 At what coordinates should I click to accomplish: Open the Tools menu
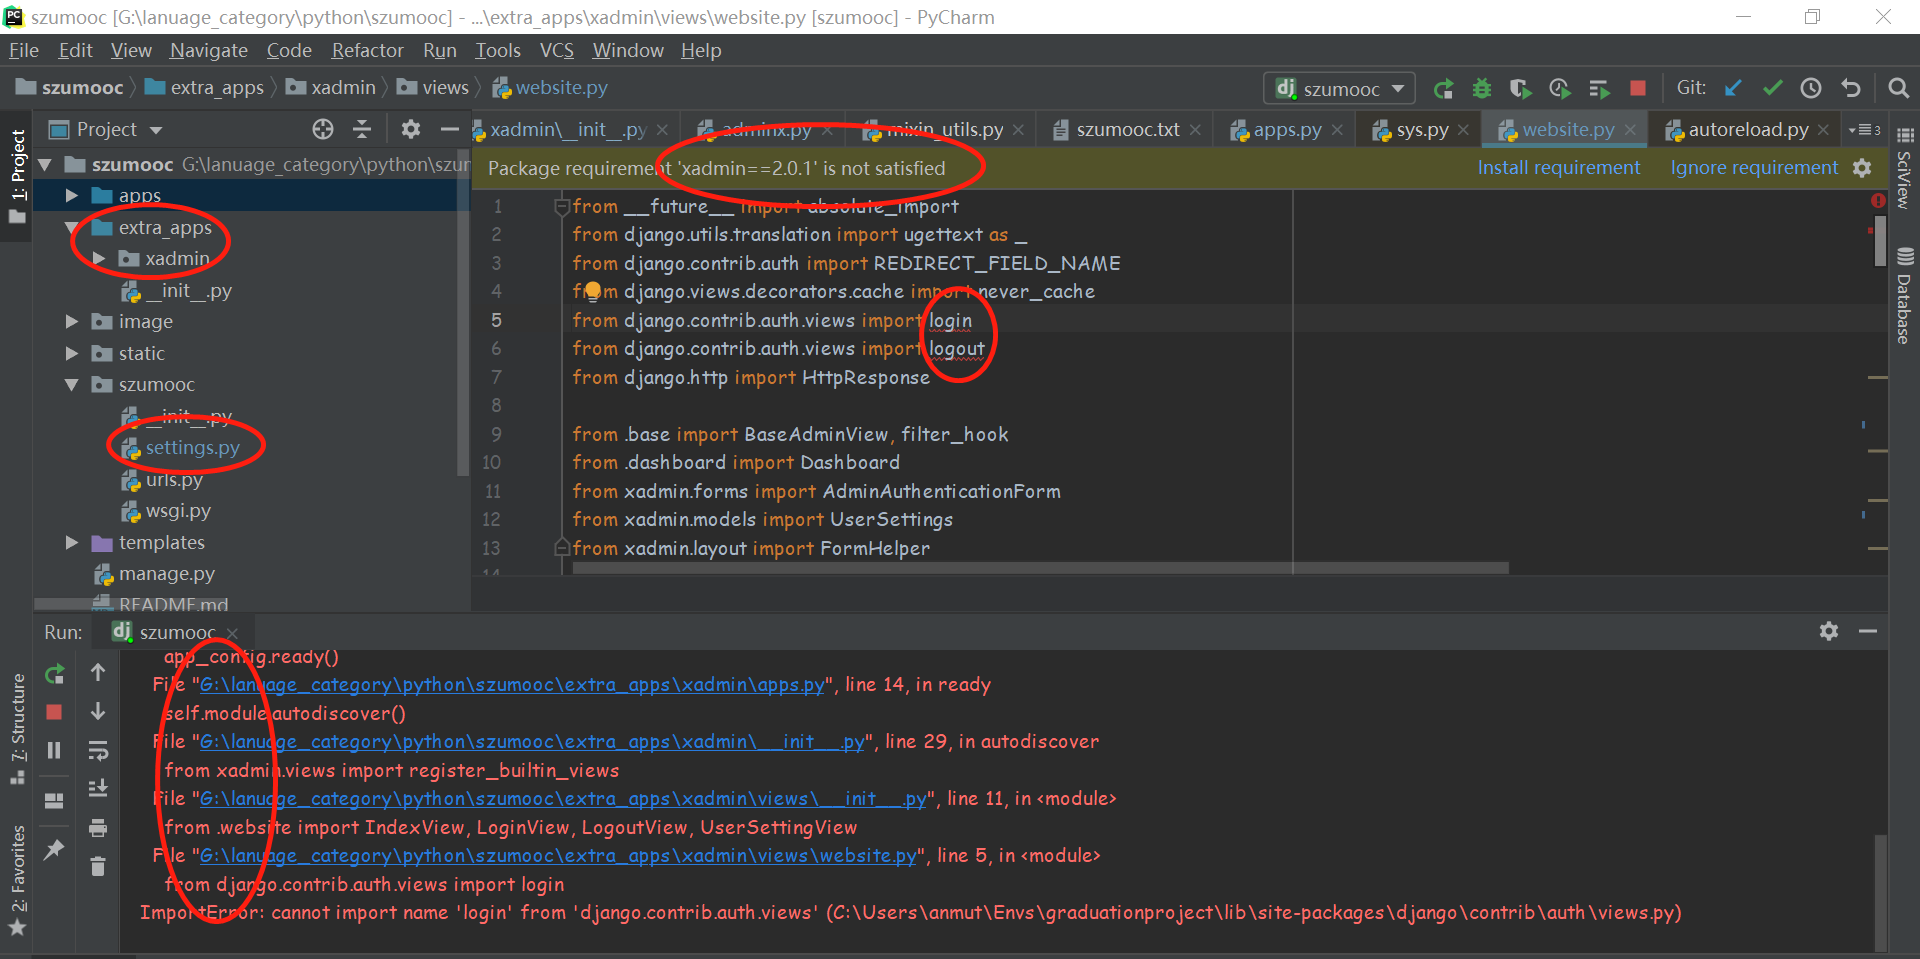click(498, 50)
